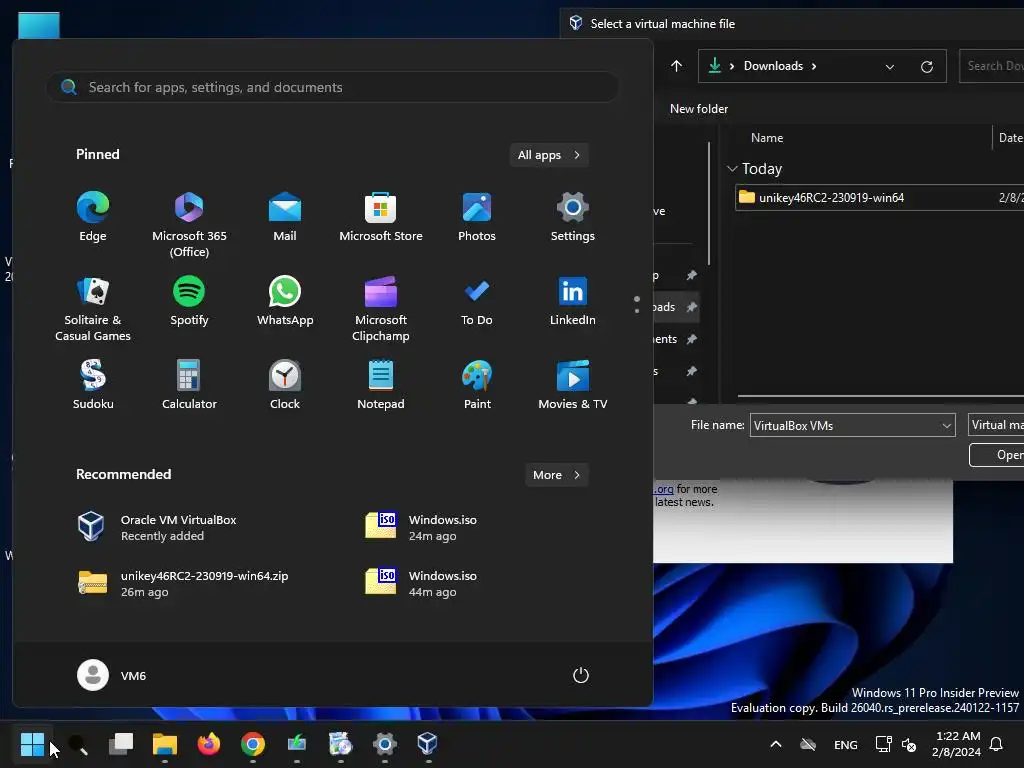Click the .org link in VirtualBox window
1024x768 pixels.
[x=664, y=489]
